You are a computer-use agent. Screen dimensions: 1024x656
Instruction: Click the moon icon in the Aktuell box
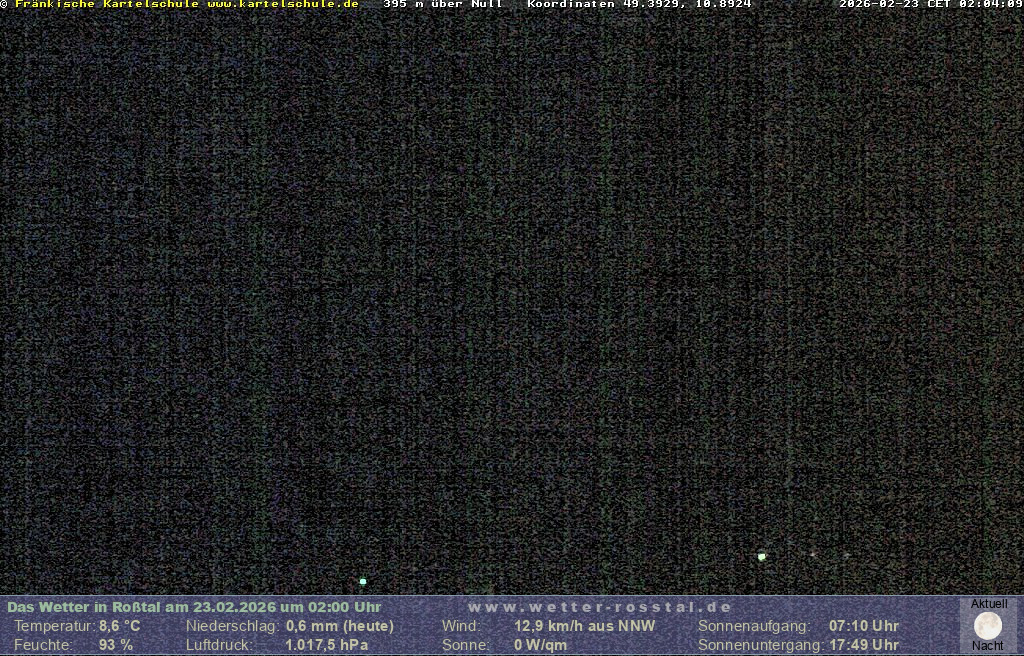click(x=988, y=626)
